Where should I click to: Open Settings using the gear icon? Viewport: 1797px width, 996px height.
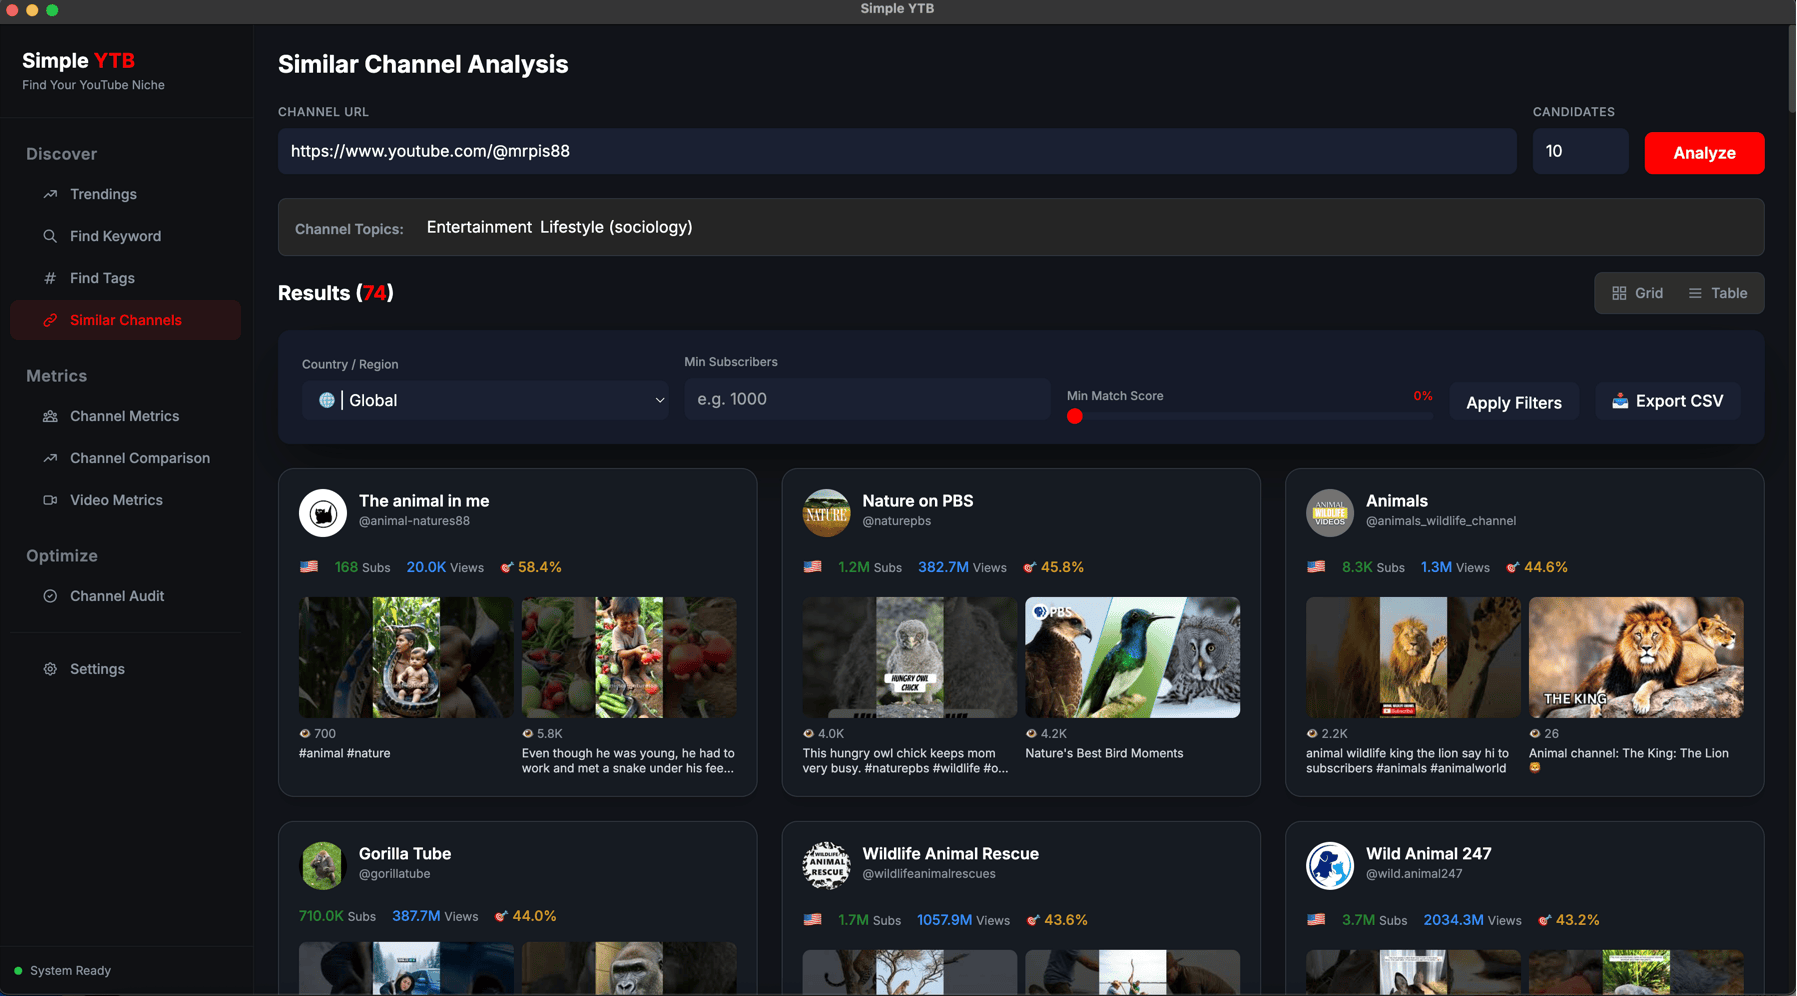pos(50,669)
